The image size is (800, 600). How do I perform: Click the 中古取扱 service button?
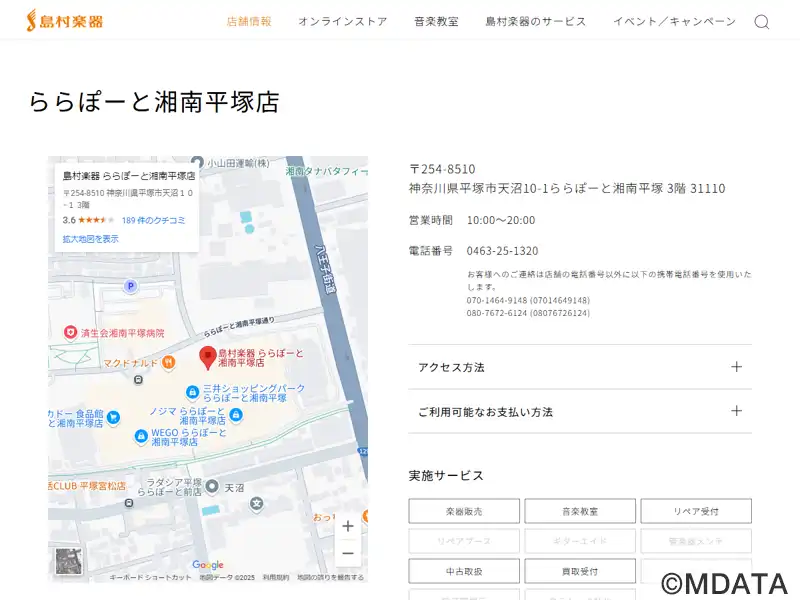pyautogui.click(x=464, y=571)
